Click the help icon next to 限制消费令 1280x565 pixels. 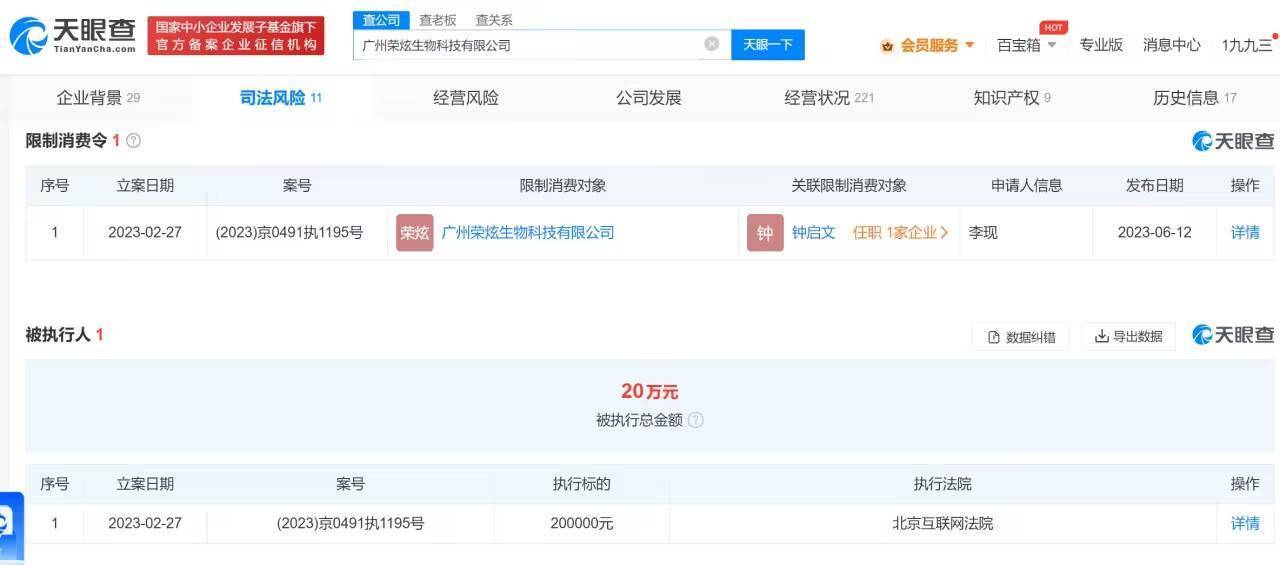[133, 141]
